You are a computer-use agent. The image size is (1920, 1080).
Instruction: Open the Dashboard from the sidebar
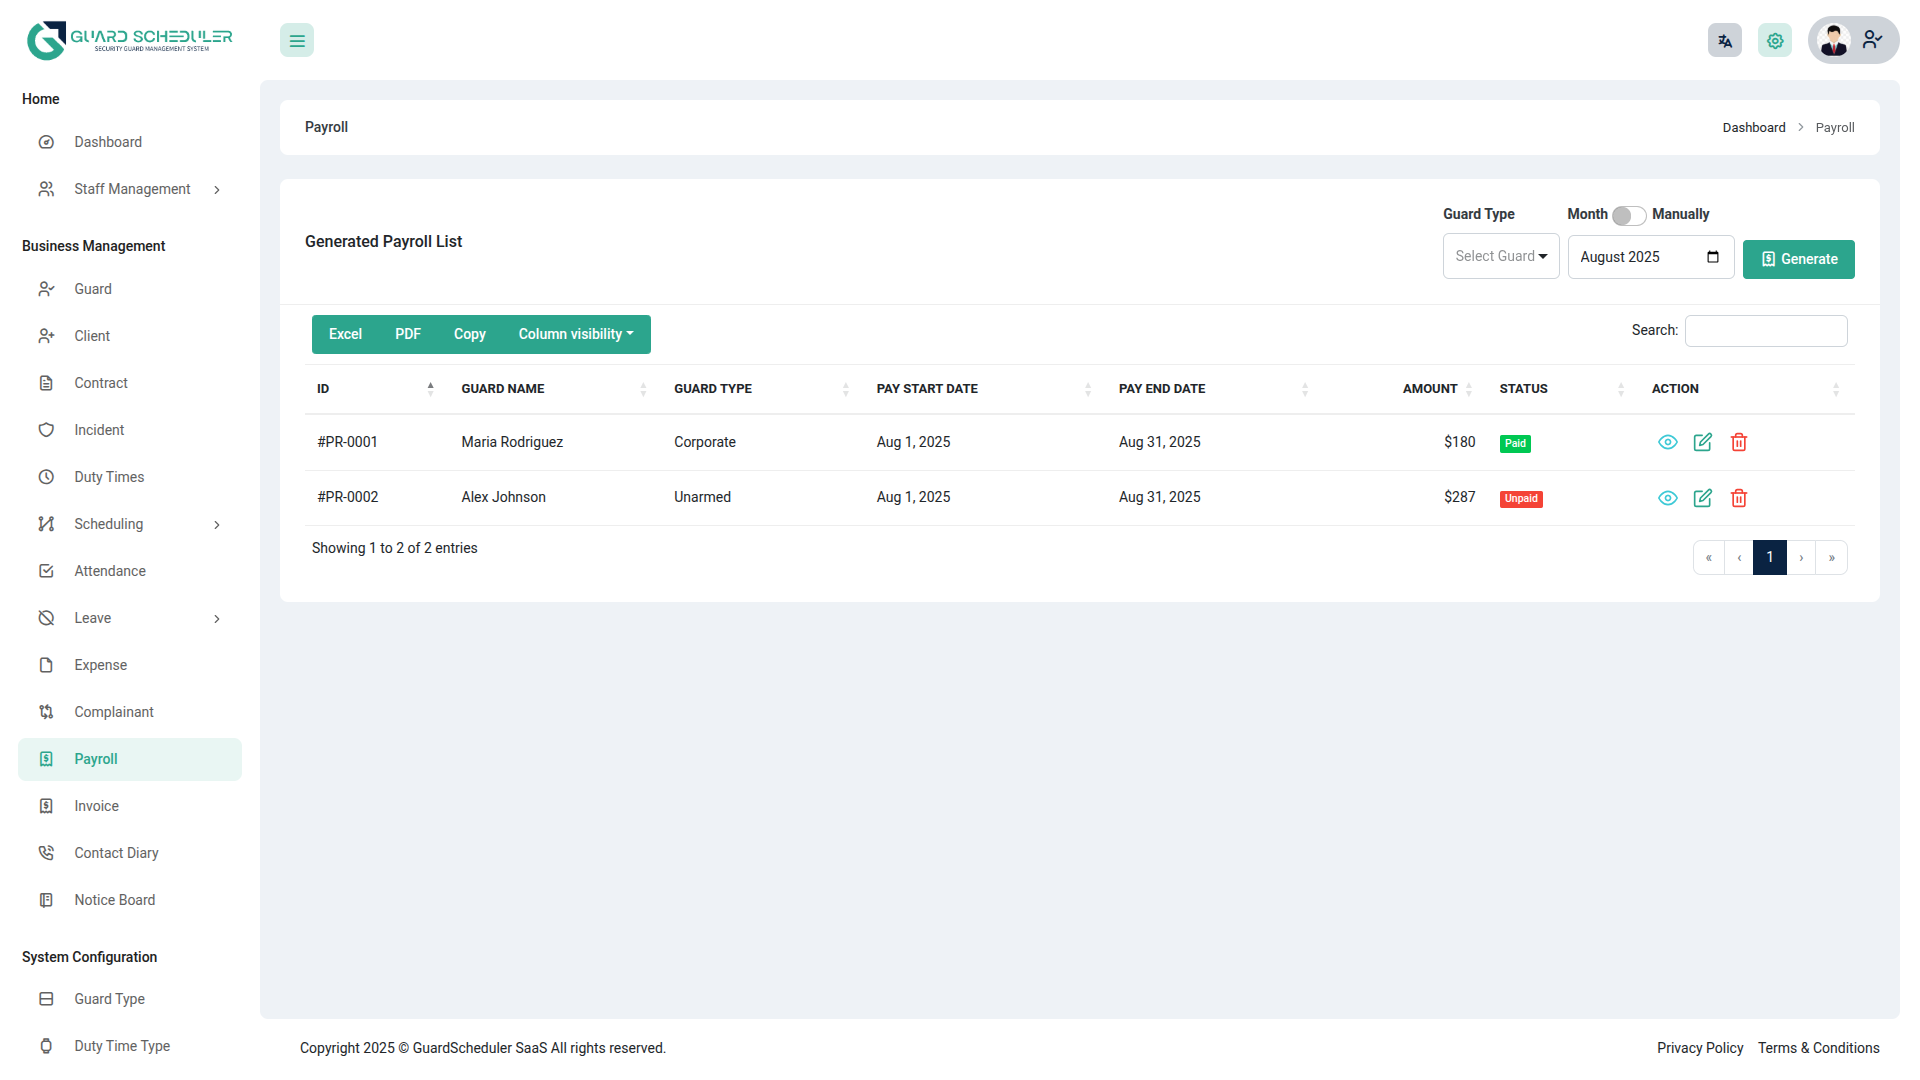click(x=107, y=141)
